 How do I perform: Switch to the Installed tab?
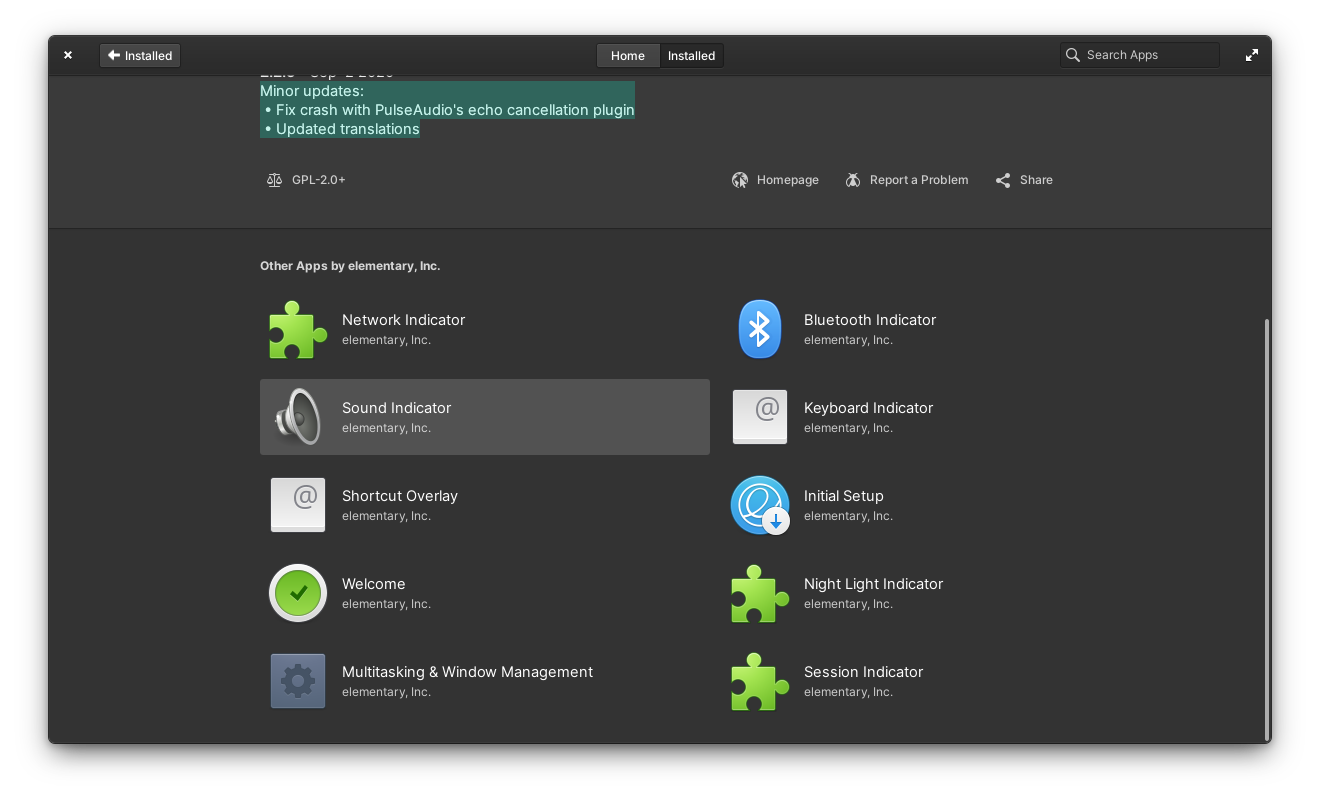691,55
